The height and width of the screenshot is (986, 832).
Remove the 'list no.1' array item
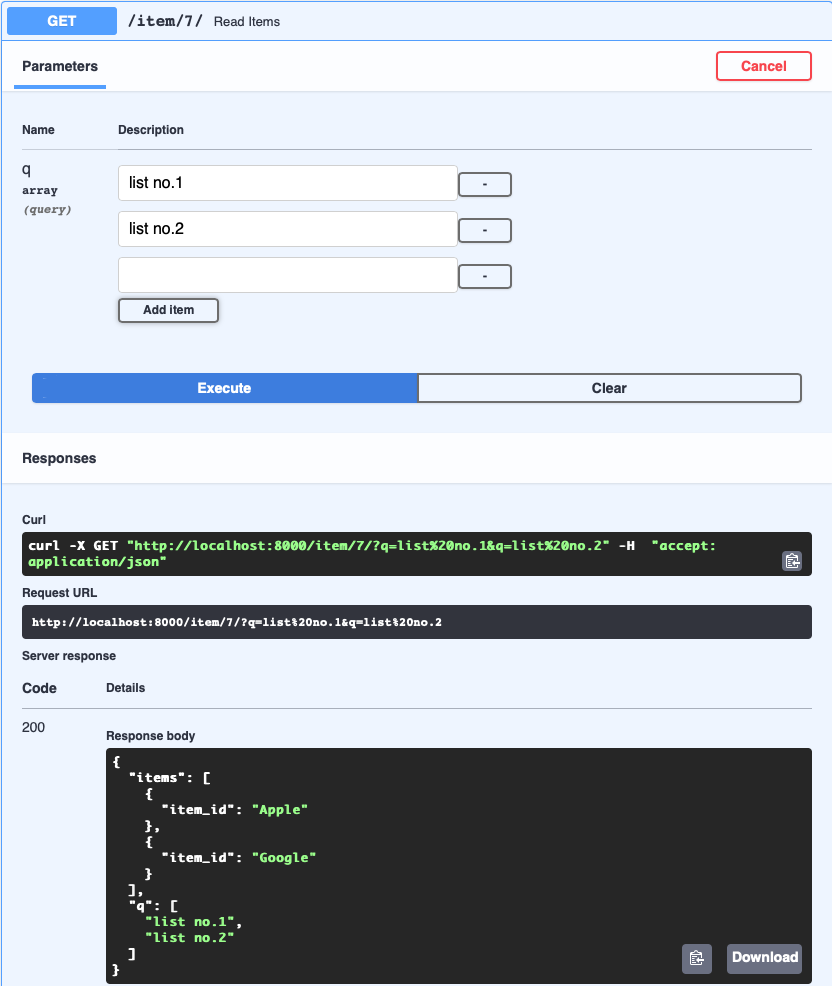pos(484,184)
